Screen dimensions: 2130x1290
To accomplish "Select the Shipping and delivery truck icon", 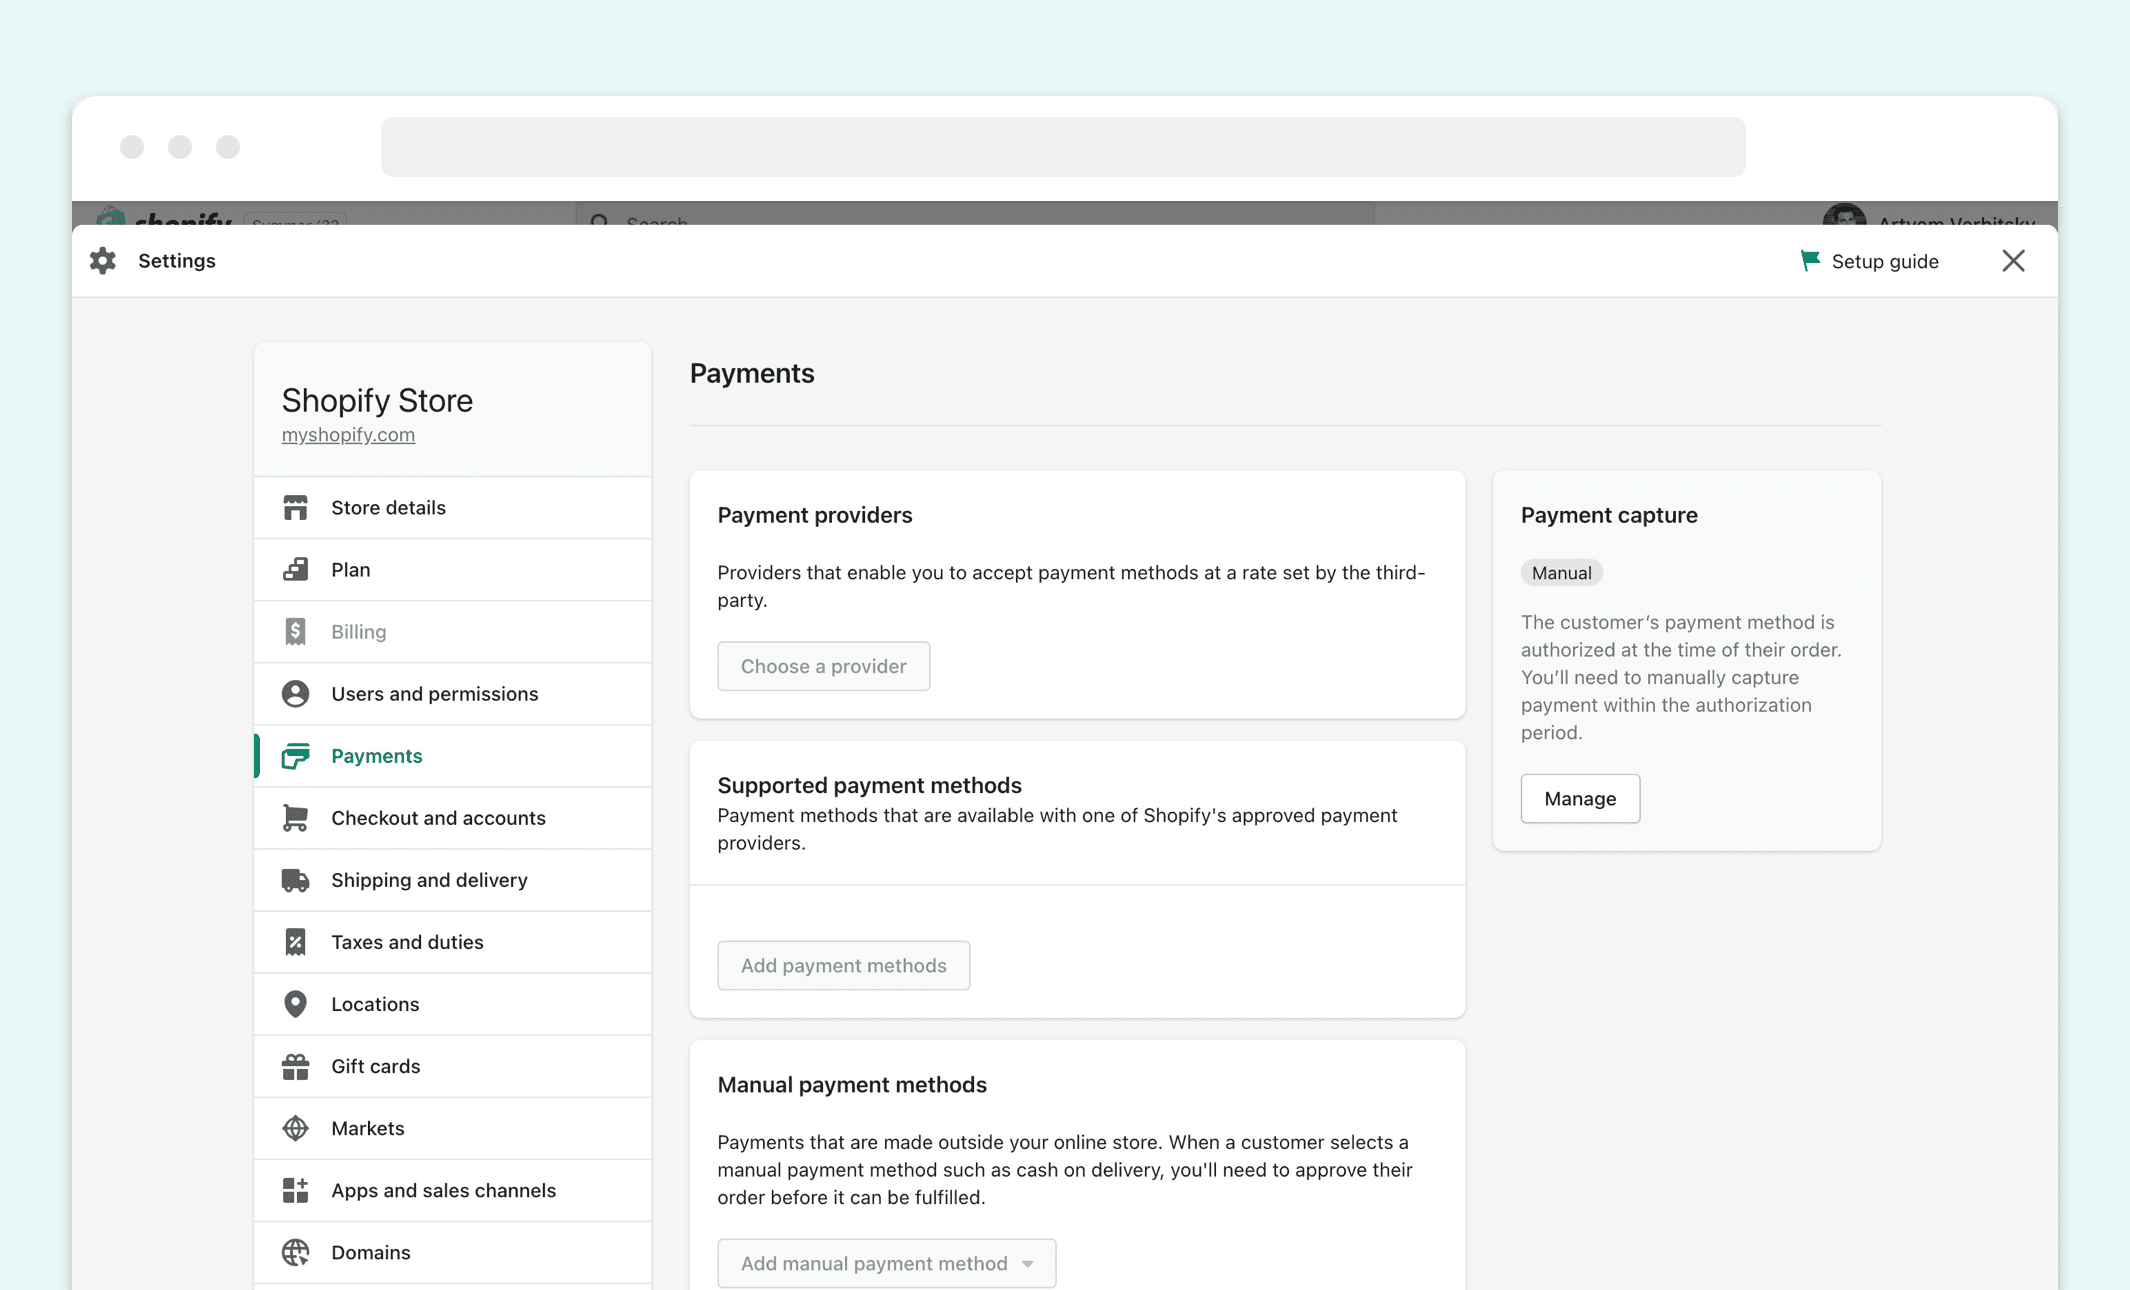I will (296, 880).
